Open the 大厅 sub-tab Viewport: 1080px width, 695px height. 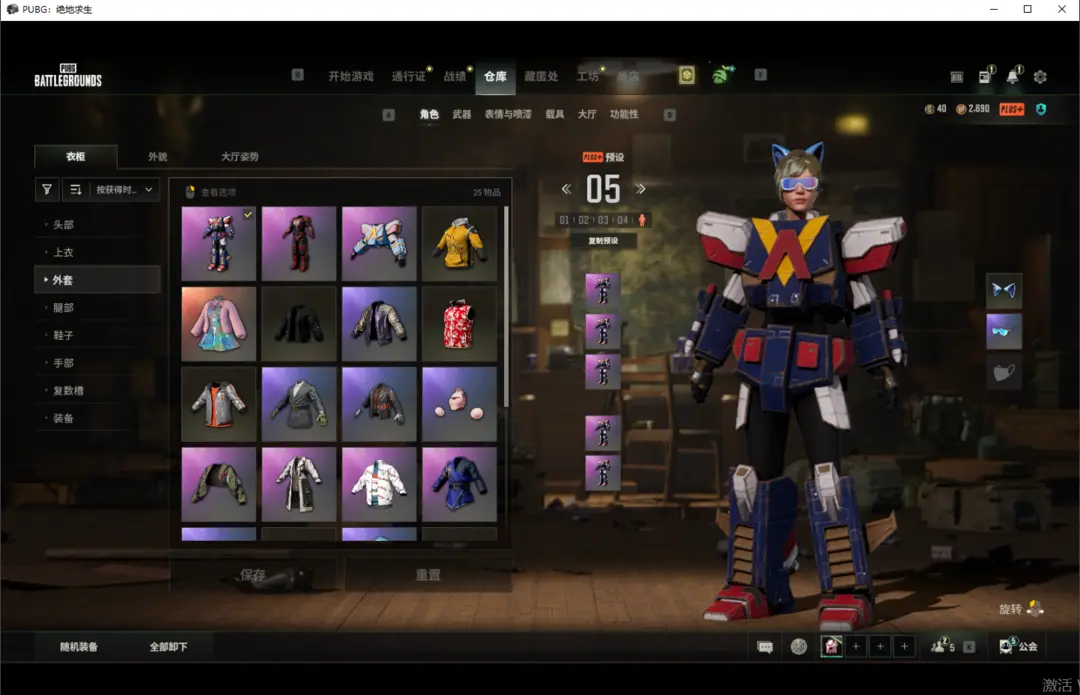587,114
